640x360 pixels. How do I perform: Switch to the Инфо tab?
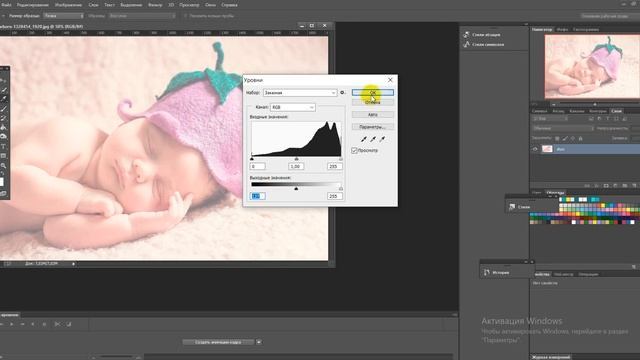(x=562, y=29)
